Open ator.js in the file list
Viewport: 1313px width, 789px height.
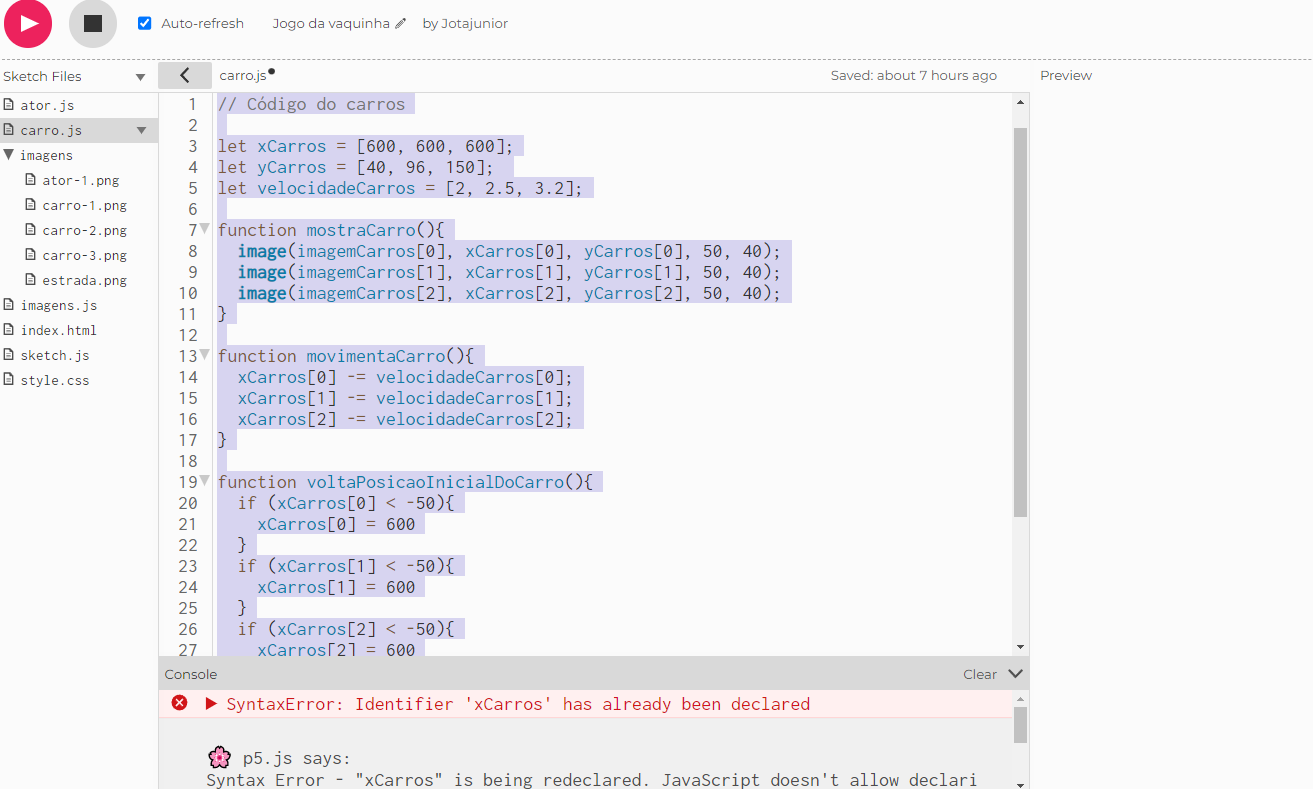coord(47,105)
